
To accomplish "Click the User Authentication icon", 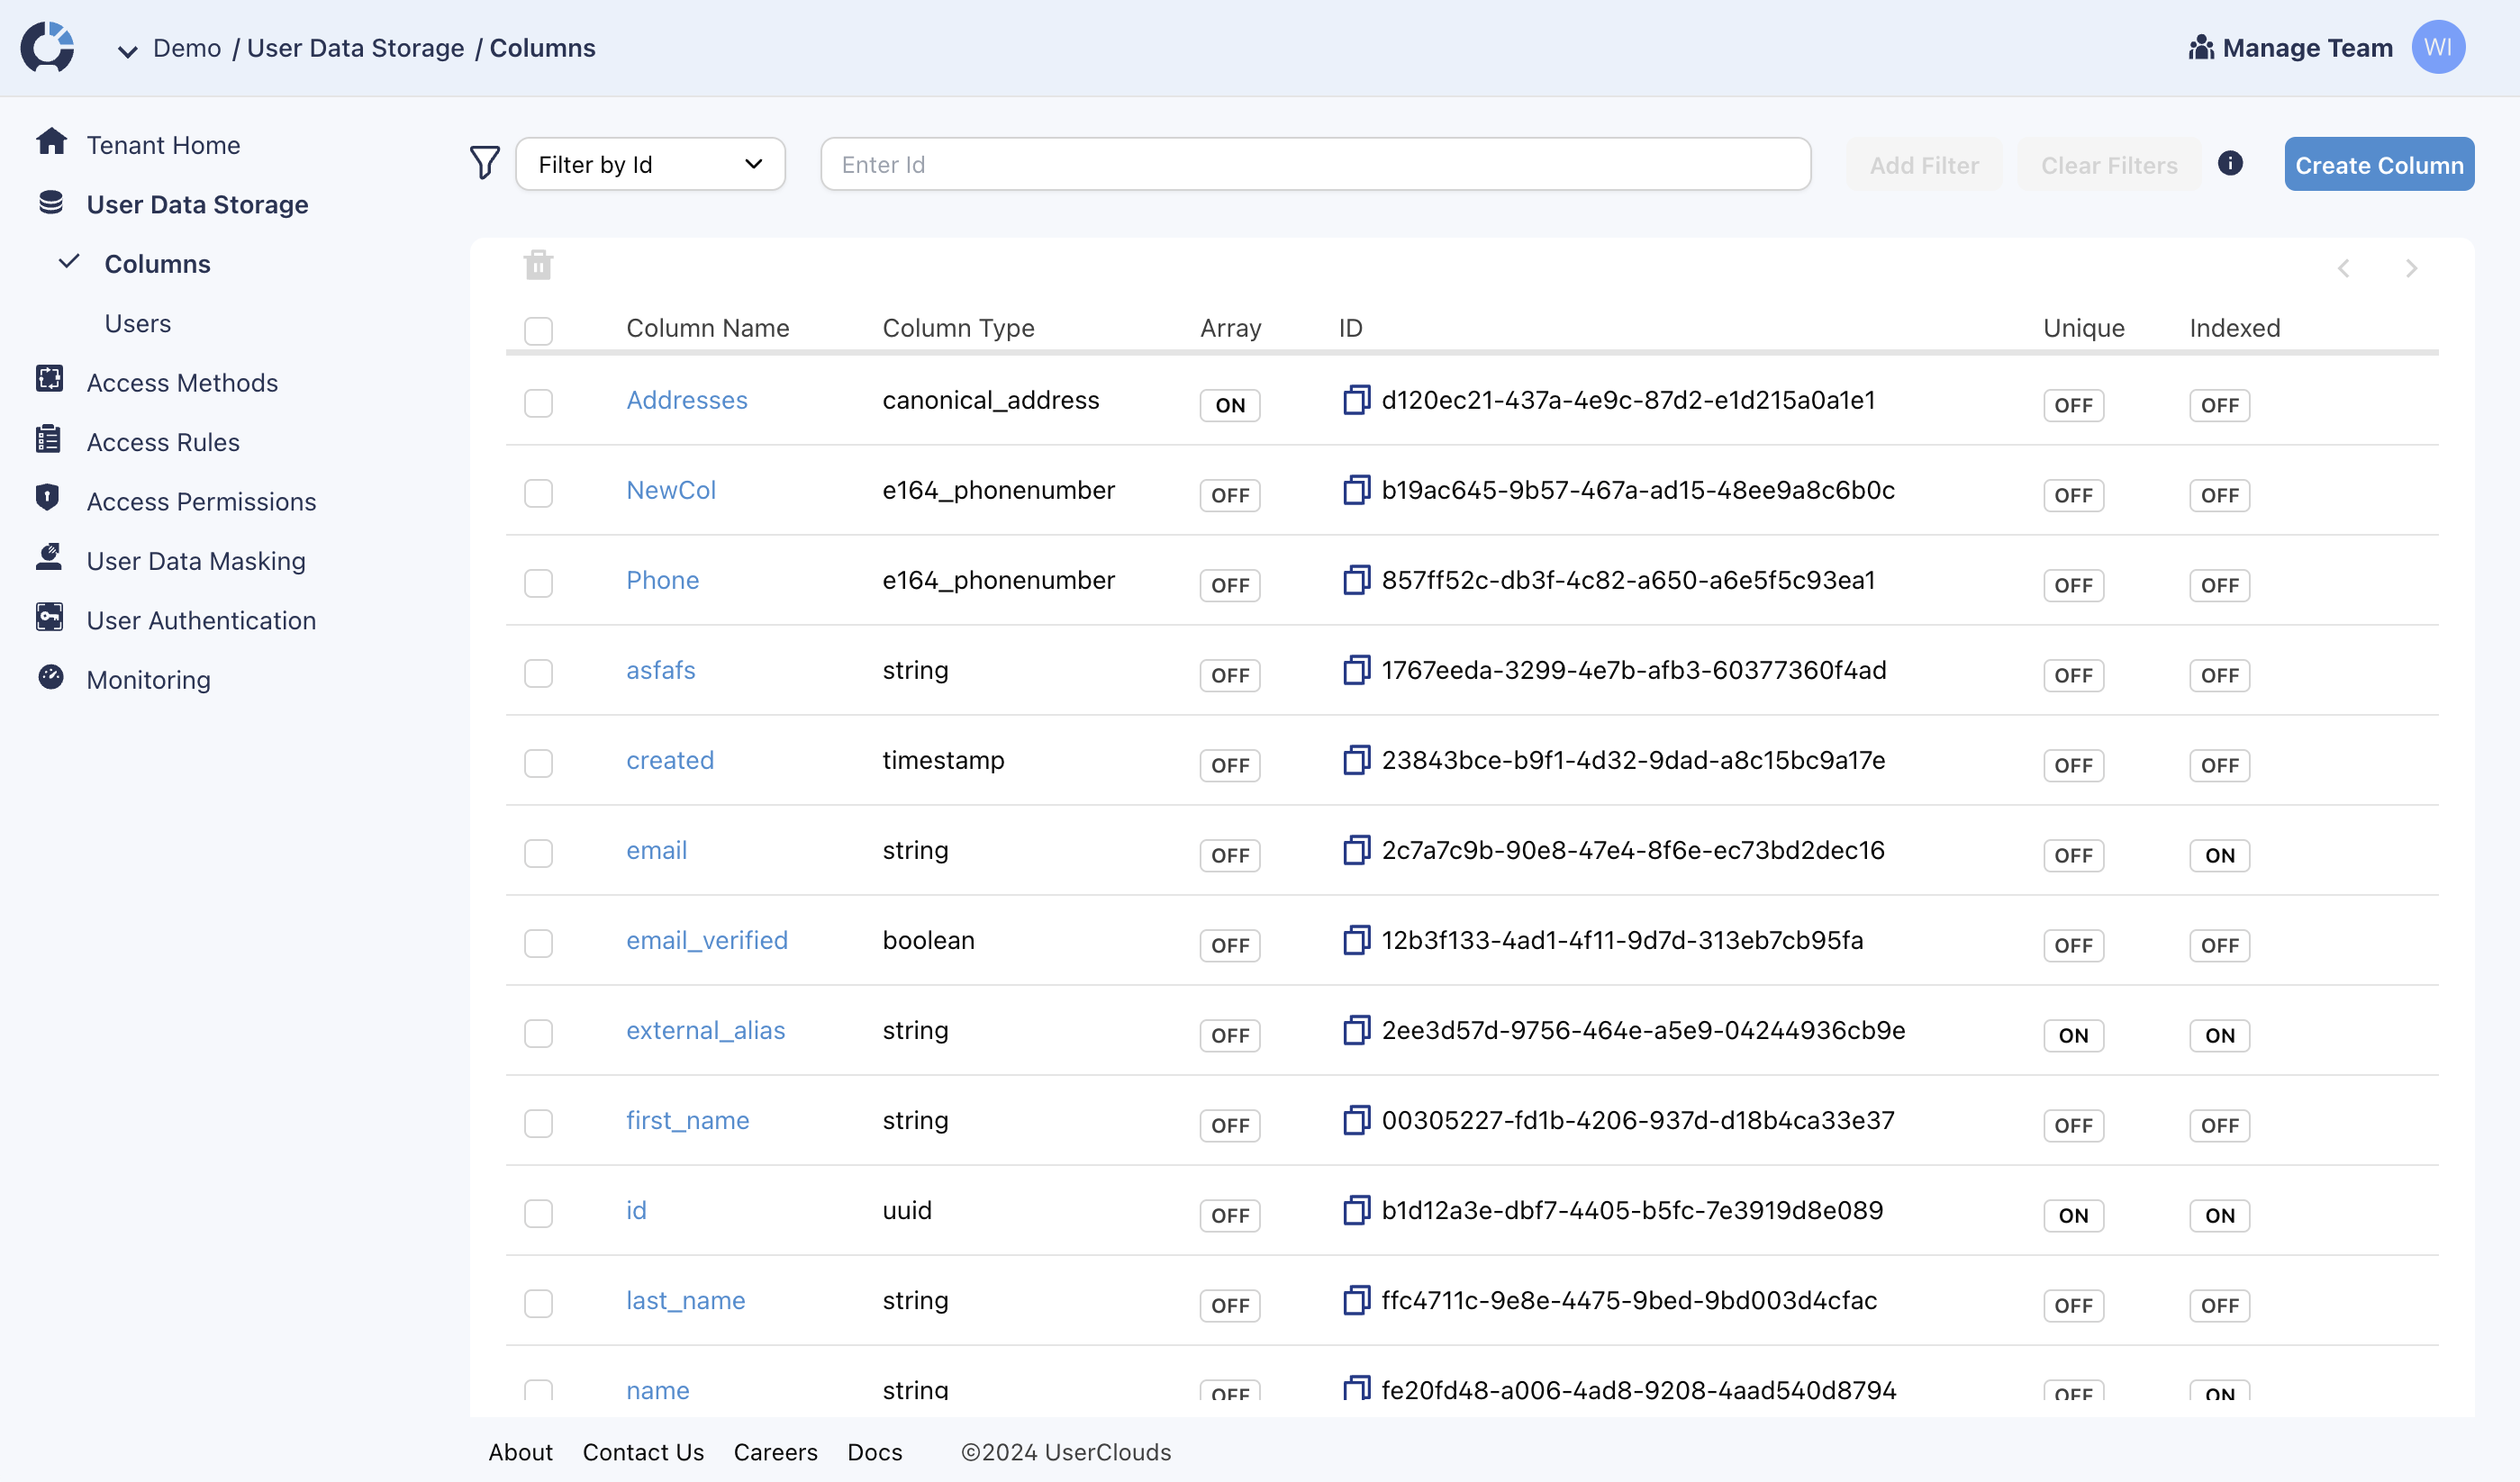I will point(50,619).
